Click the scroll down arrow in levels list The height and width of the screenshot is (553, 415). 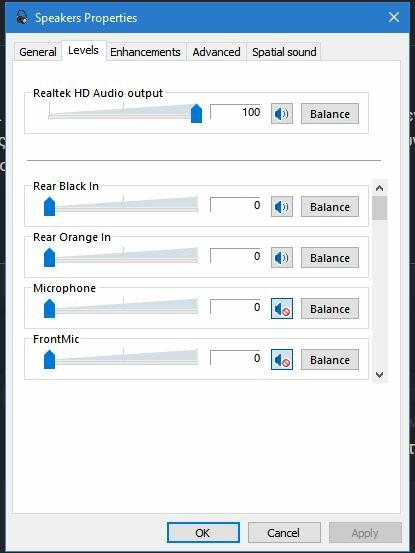coord(380,375)
